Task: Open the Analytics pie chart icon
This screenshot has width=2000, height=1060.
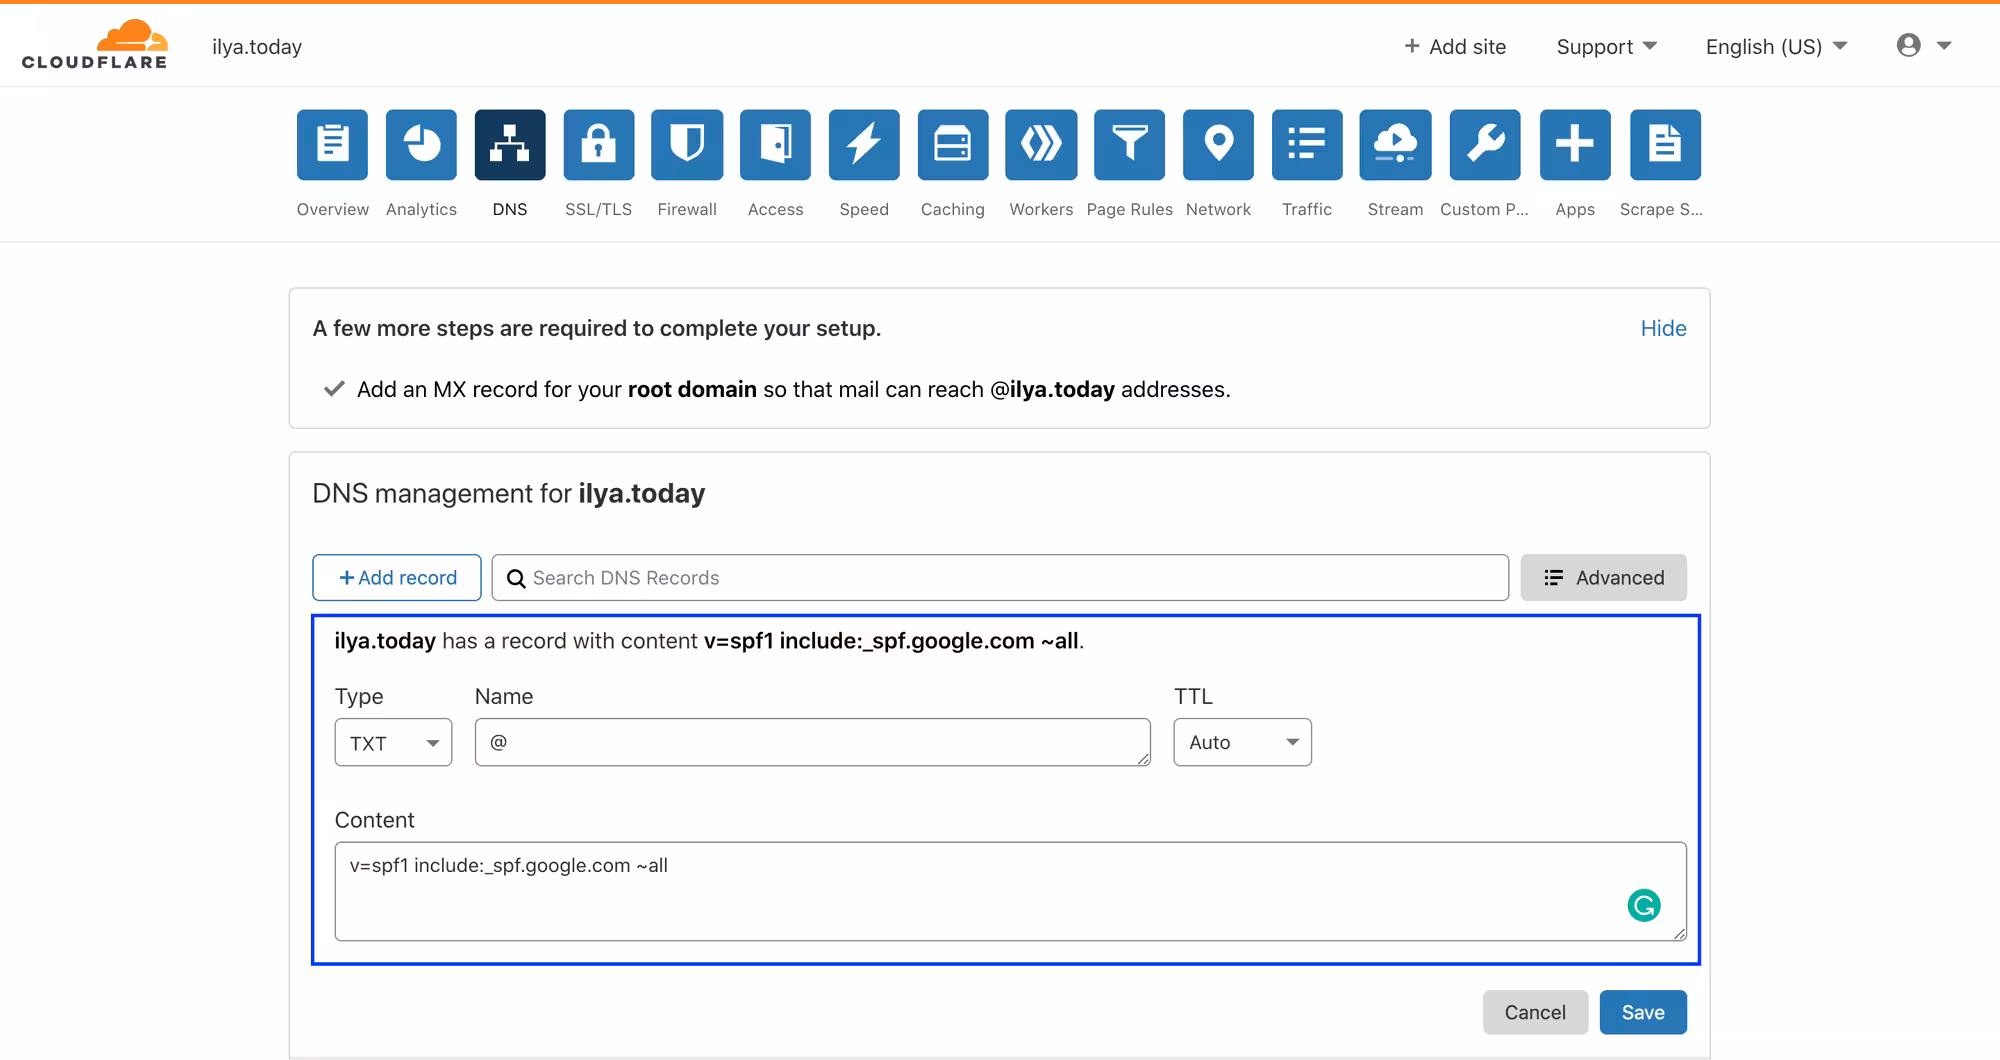Action: tap(421, 145)
